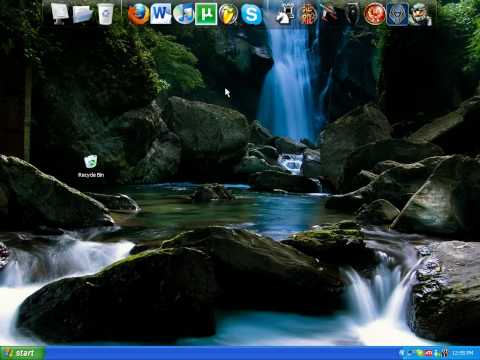Launch uTorrent from the dock

pos(206,14)
